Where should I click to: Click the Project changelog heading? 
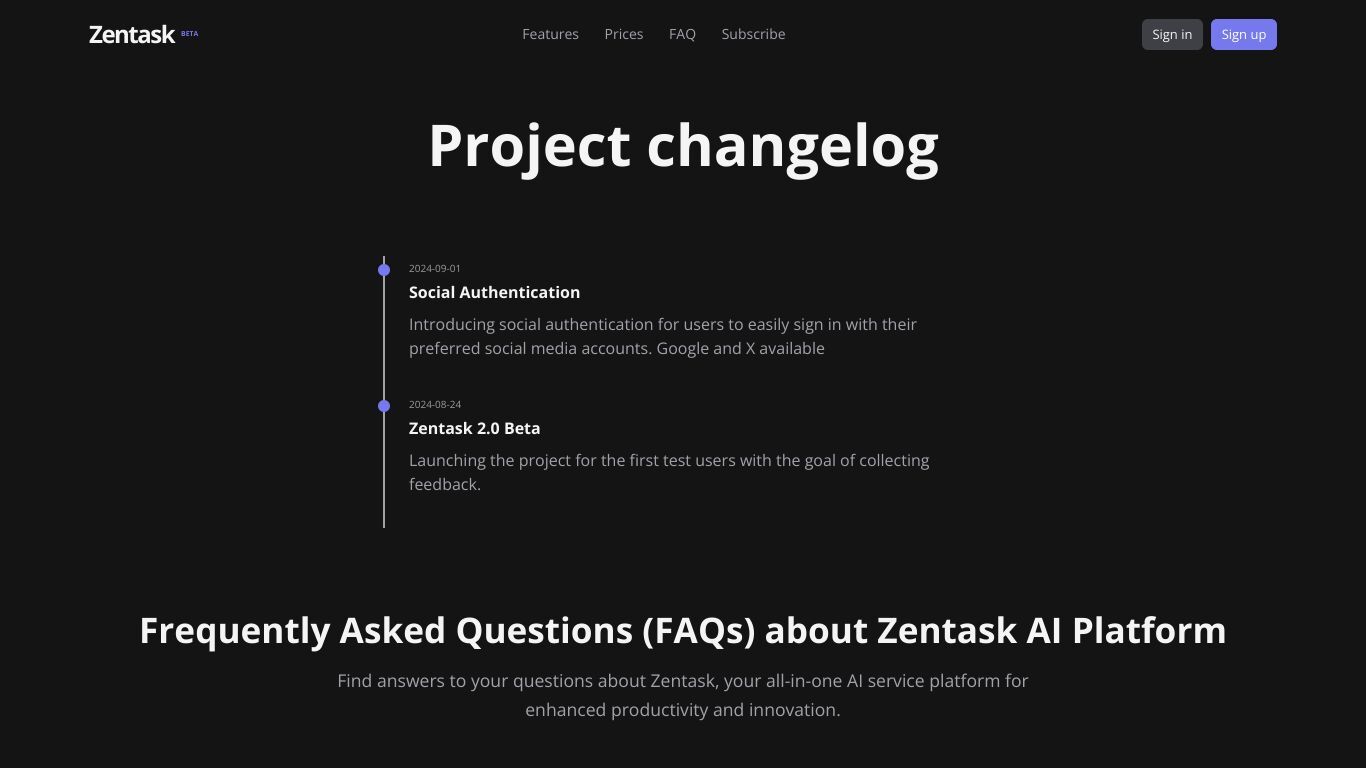click(x=683, y=146)
